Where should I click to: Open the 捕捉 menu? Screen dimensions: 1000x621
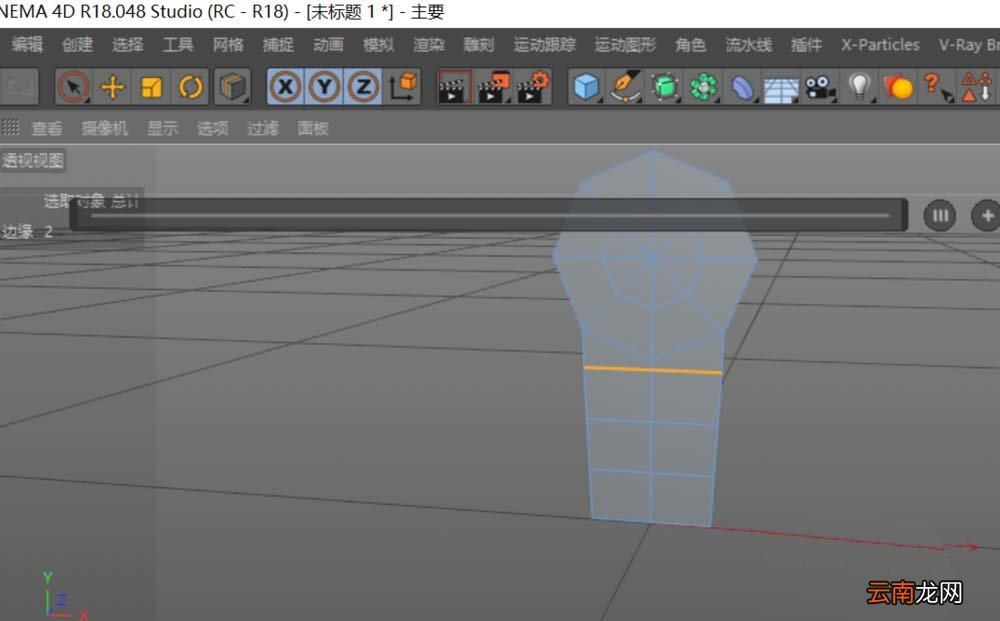[278, 44]
